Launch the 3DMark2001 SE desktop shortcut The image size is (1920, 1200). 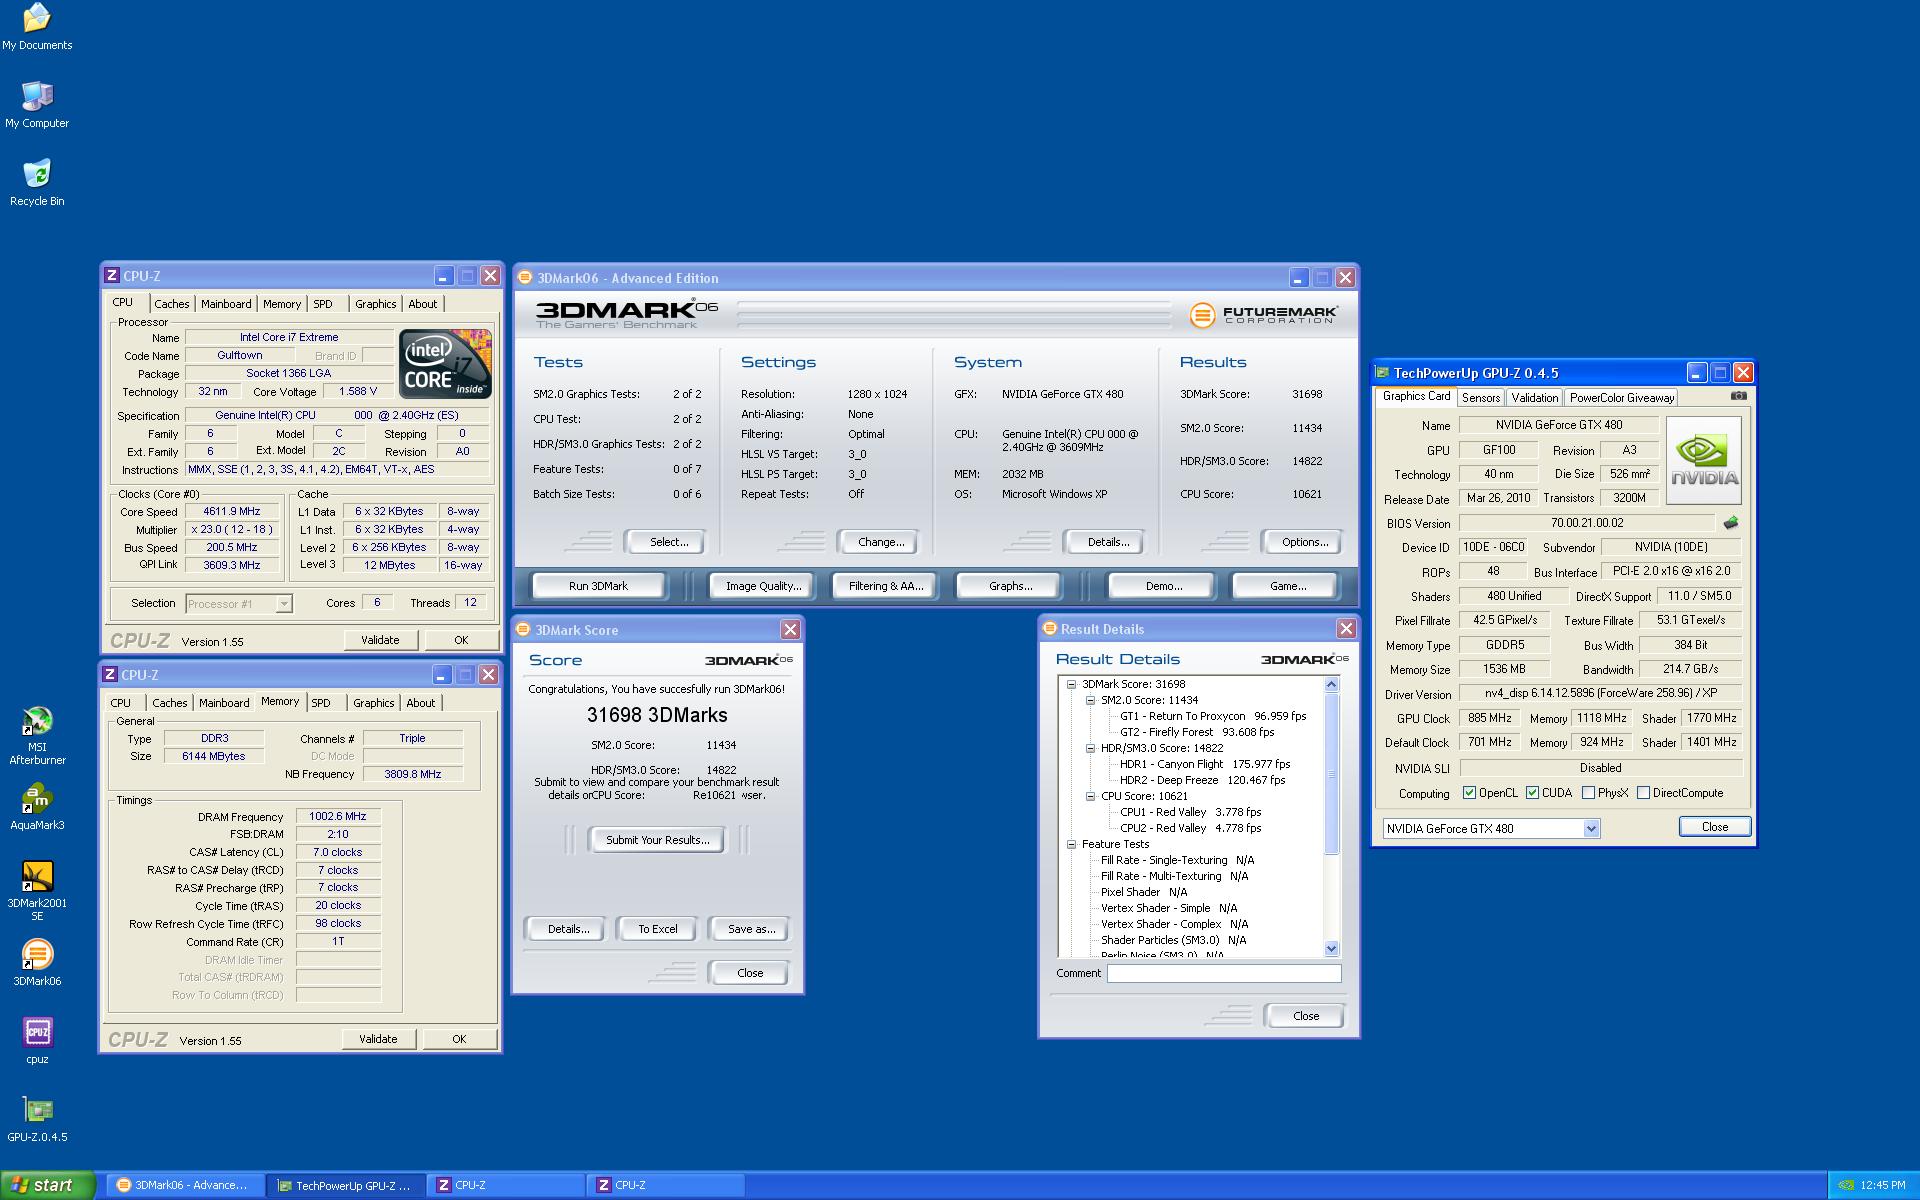37,892
